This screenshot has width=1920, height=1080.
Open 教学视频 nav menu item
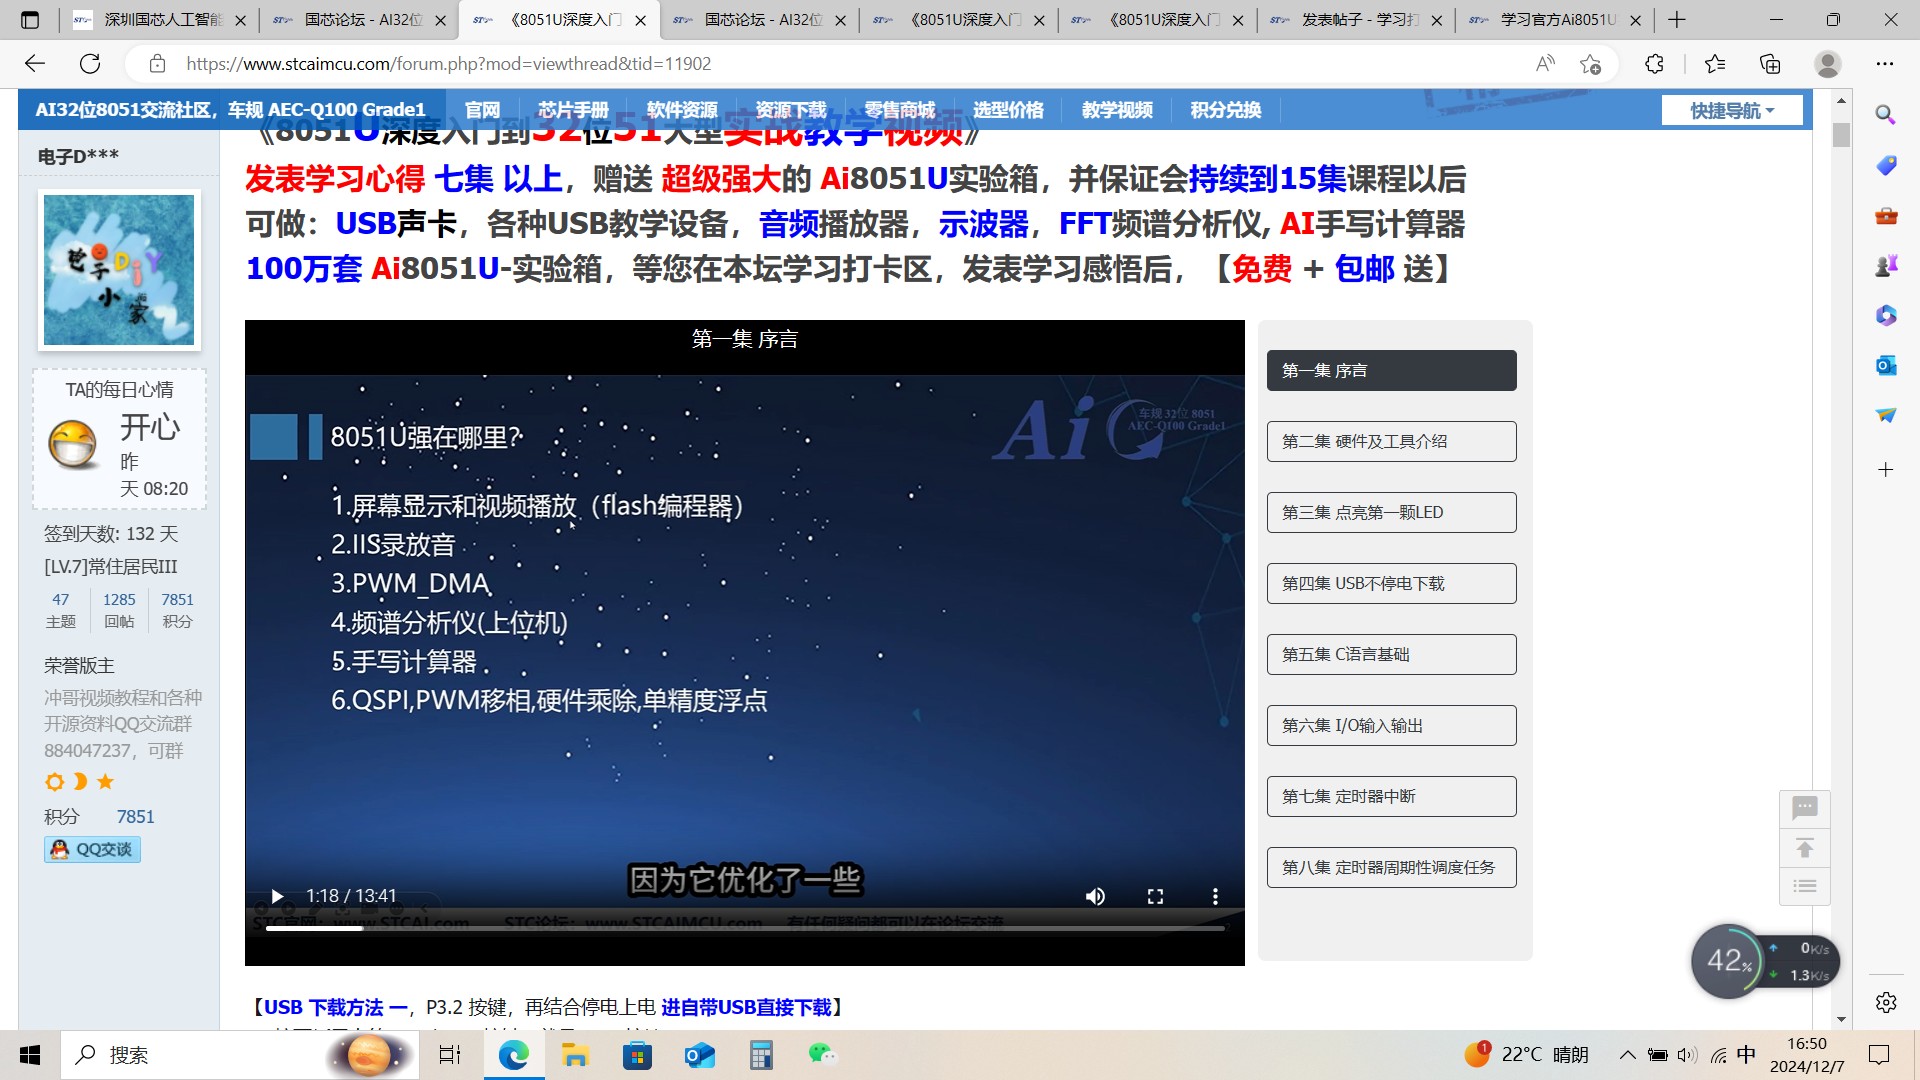point(1117,110)
